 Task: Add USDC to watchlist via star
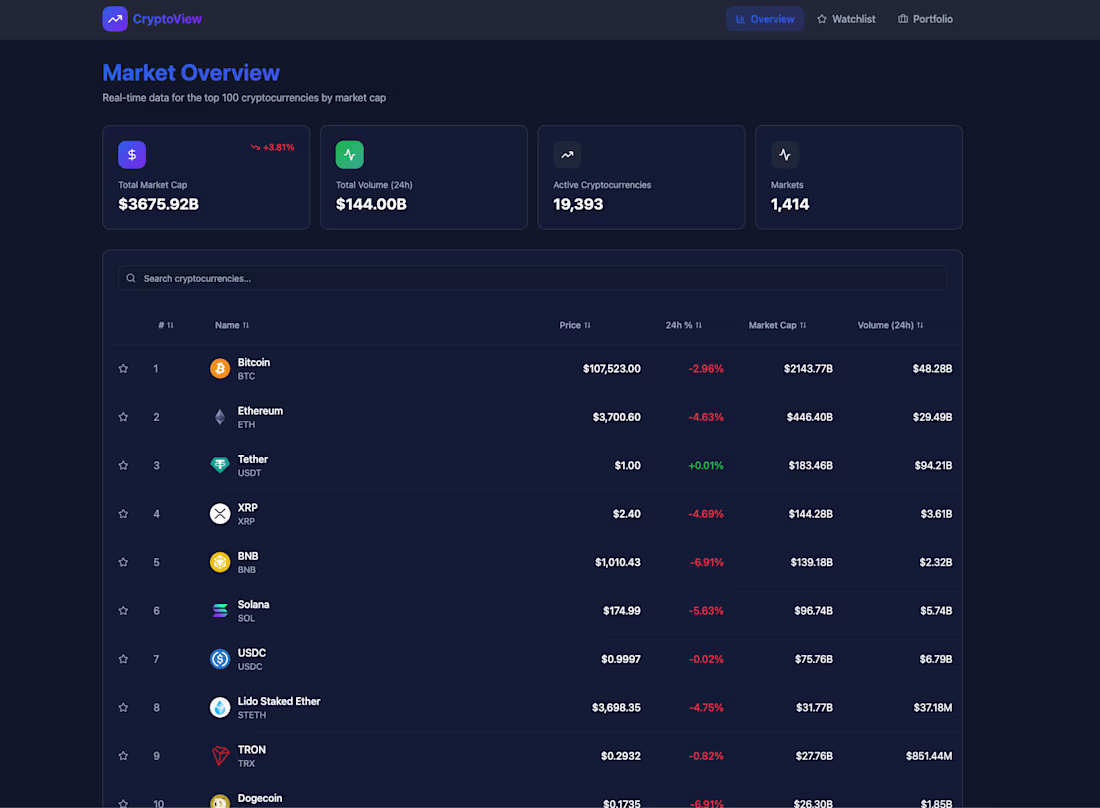click(x=123, y=659)
